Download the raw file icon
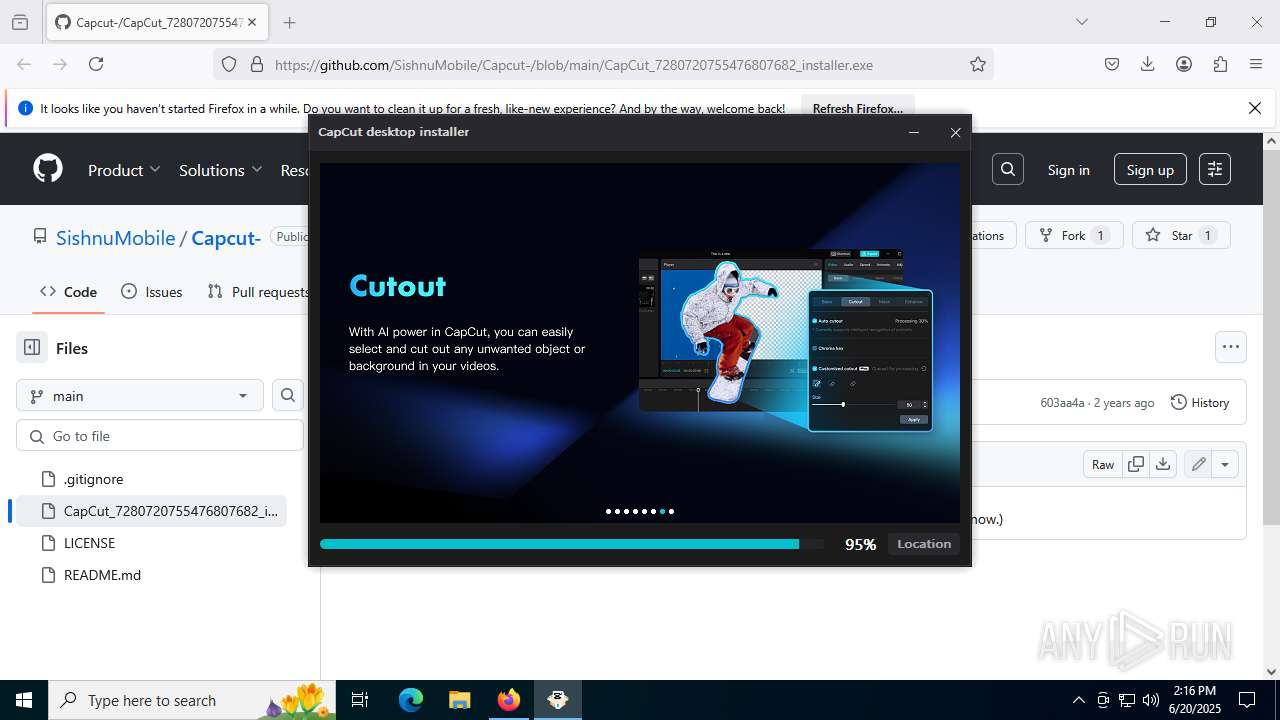This screenshot has width=1280, height=720. point(1162,464)
